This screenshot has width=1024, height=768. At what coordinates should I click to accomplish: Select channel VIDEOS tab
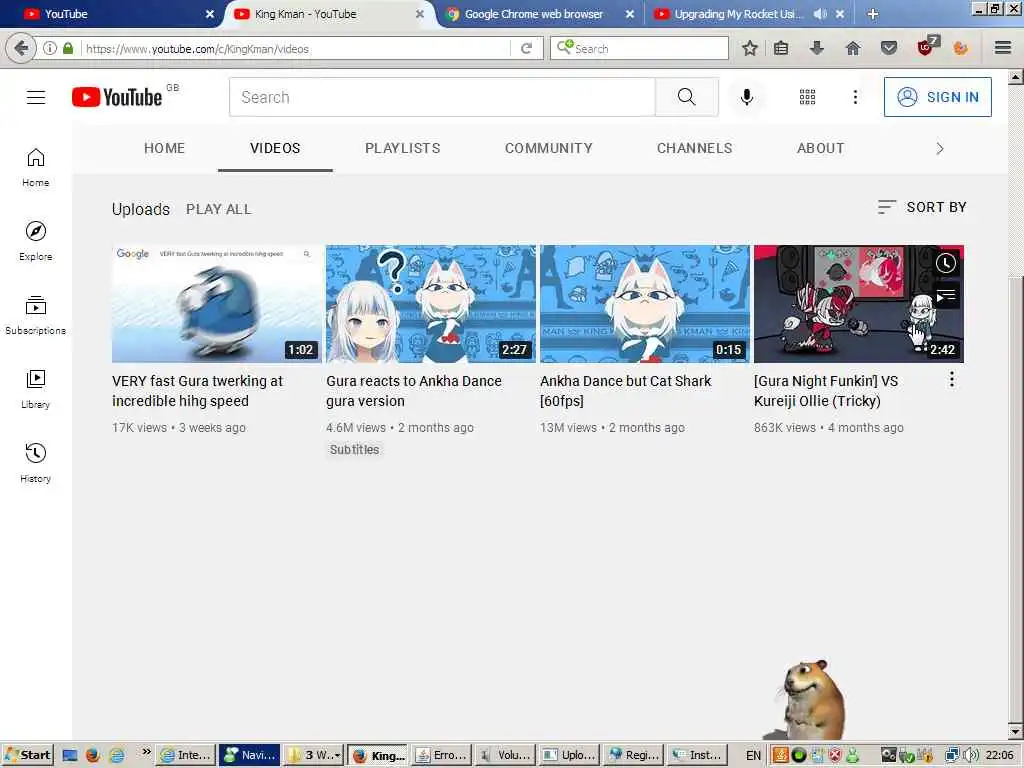tap(275, 148)
